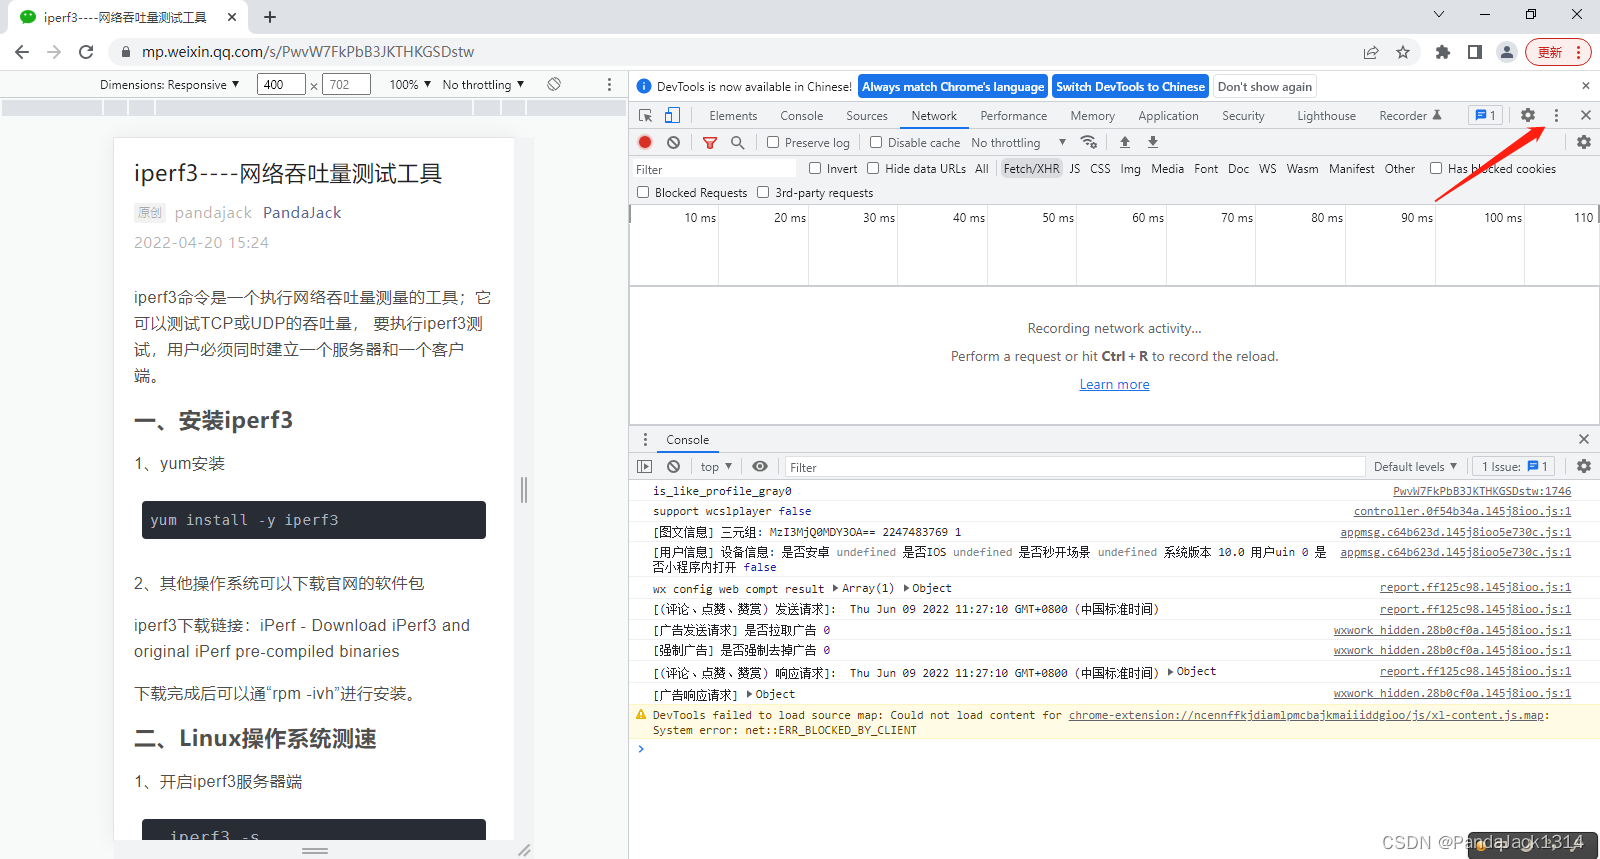Click the console Filter input
The width and height of the screenshot is (1600, 859).
[1074, 467]
